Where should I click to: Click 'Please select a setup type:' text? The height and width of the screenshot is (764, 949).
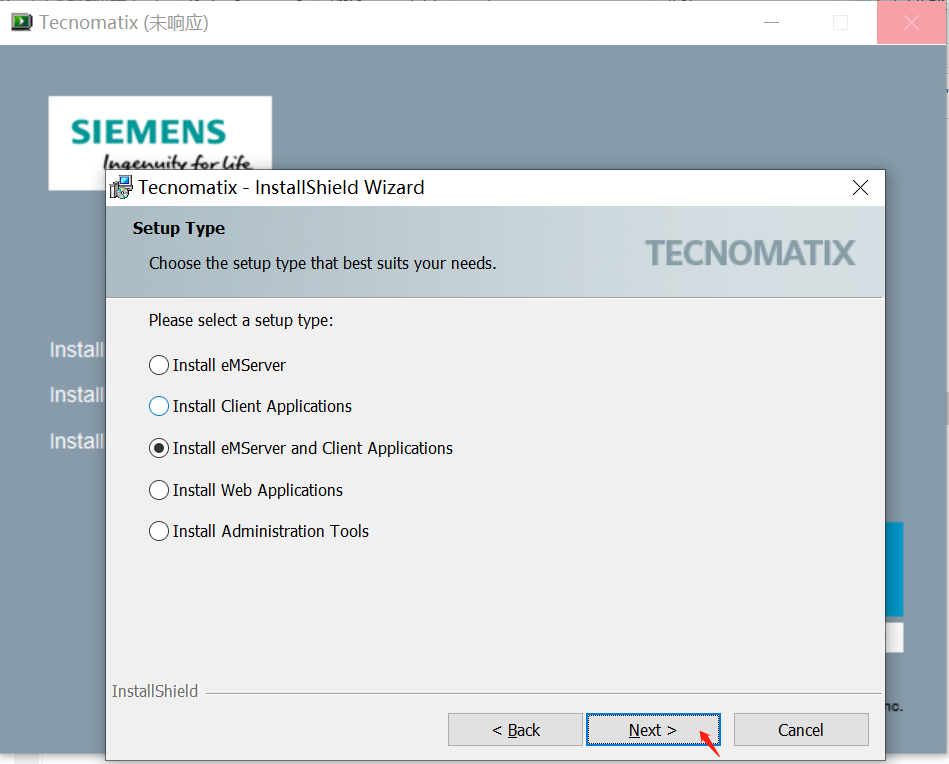pyautogui.click(x=241, y=320)
